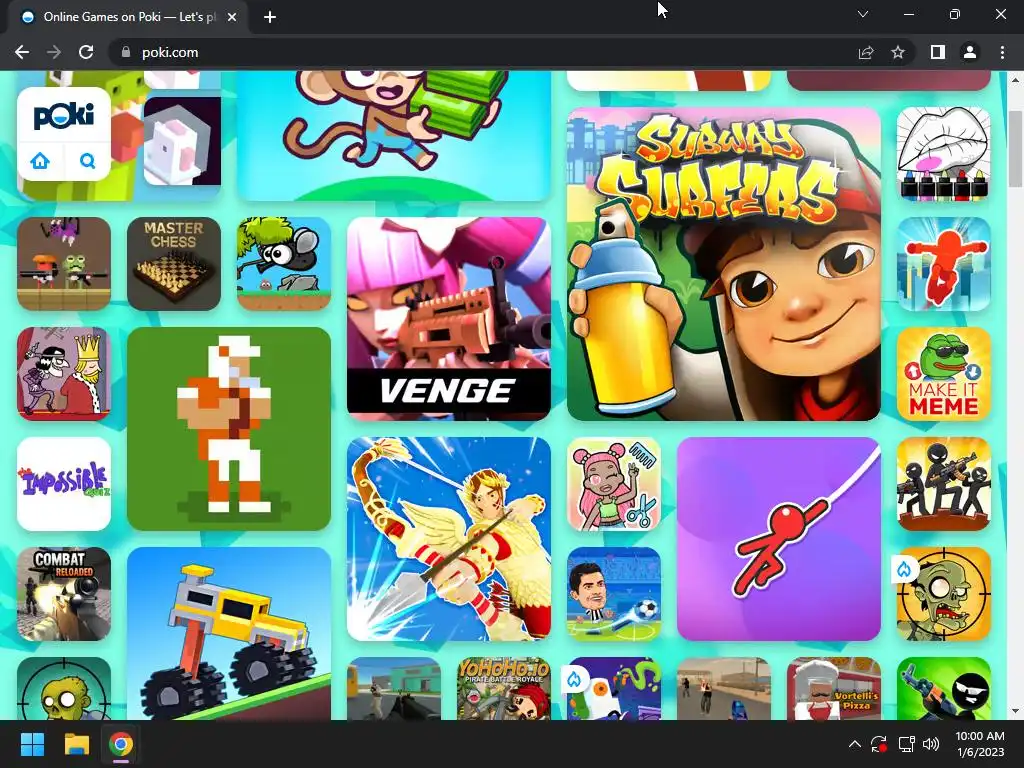Click the browser forward arrow
This screenshot has width=1024, height=768.
54,52
